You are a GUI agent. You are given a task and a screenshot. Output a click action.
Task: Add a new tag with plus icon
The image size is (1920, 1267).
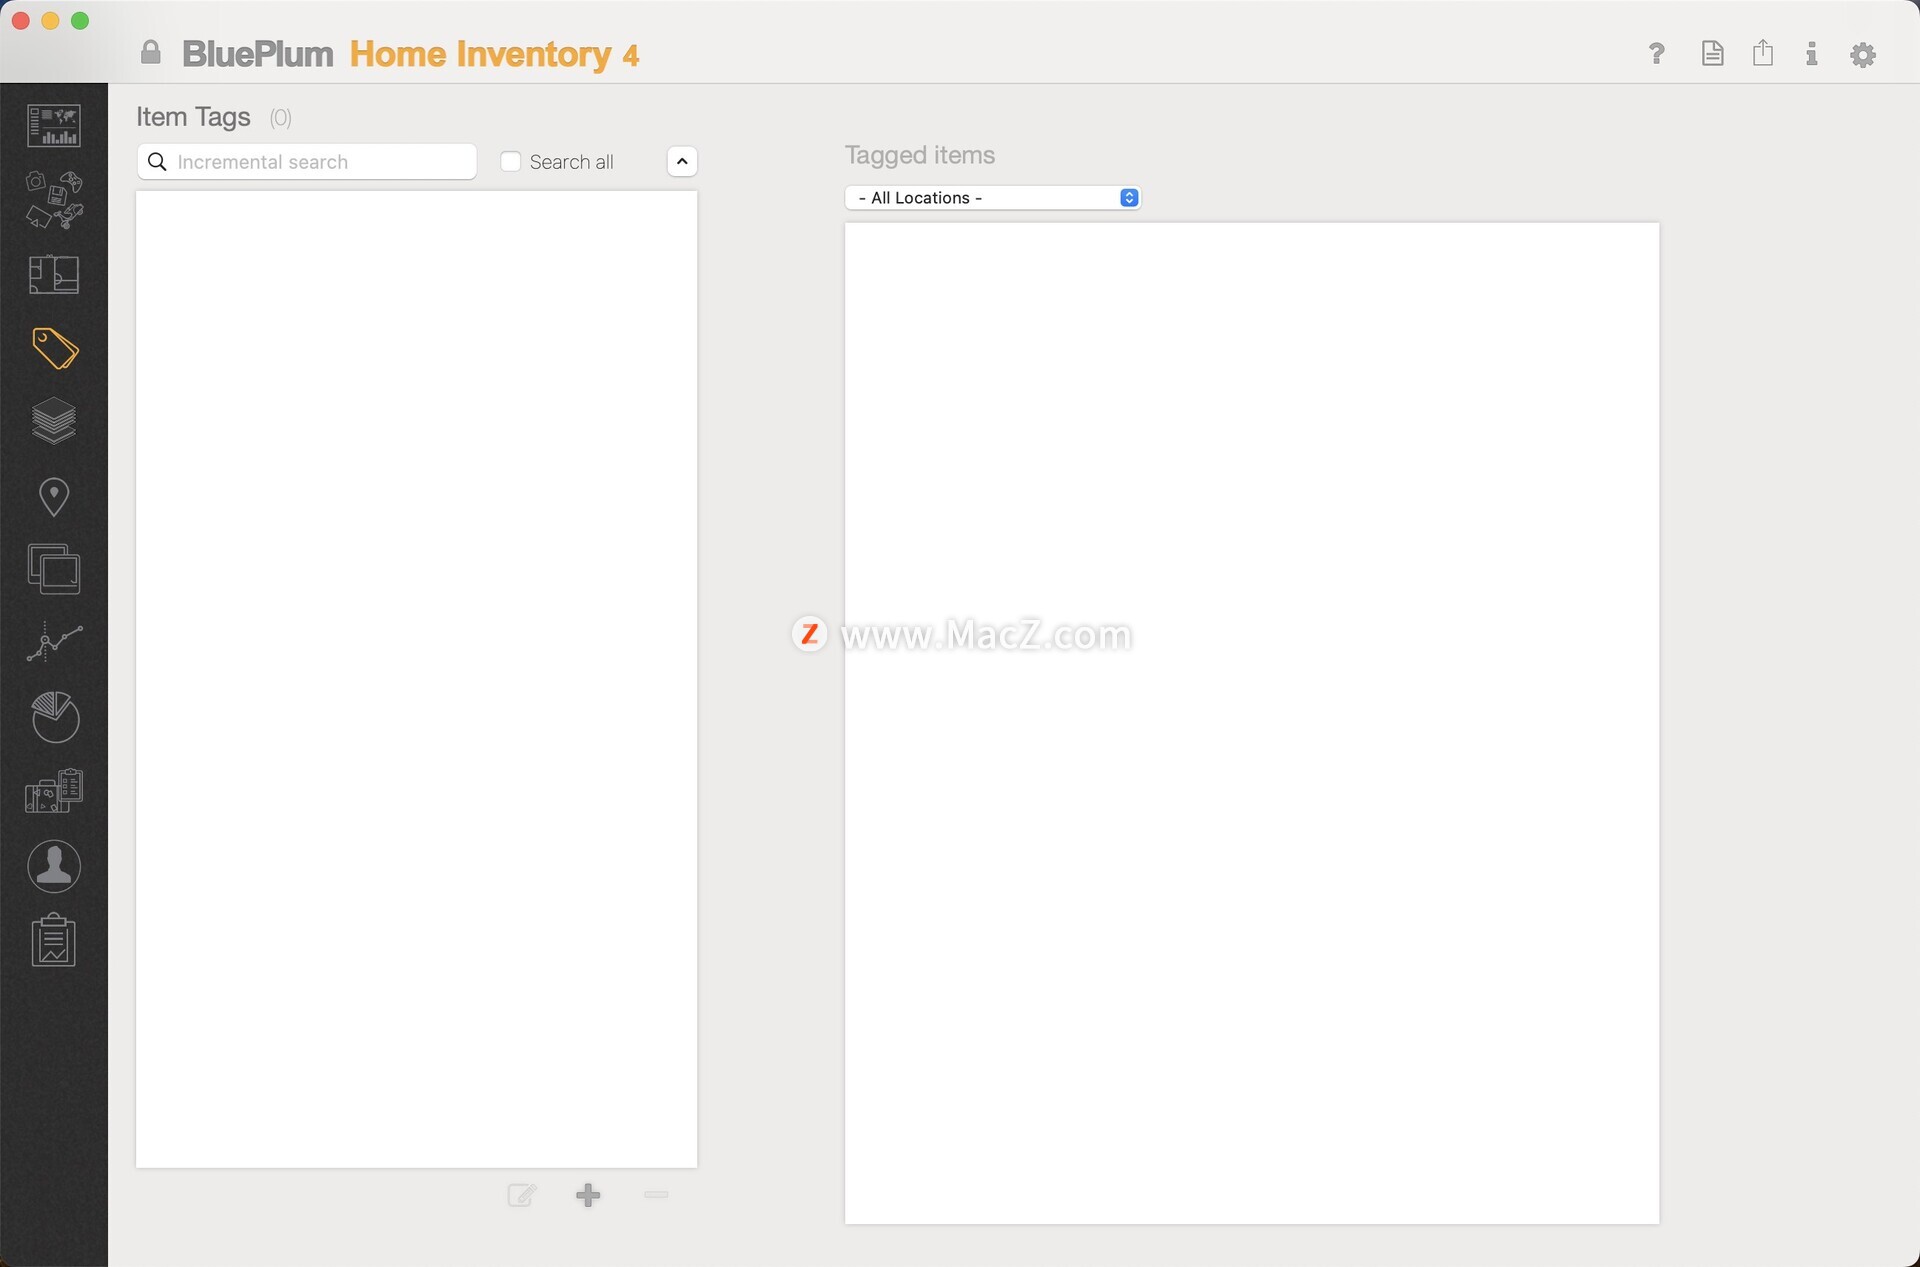(588, 1195)
